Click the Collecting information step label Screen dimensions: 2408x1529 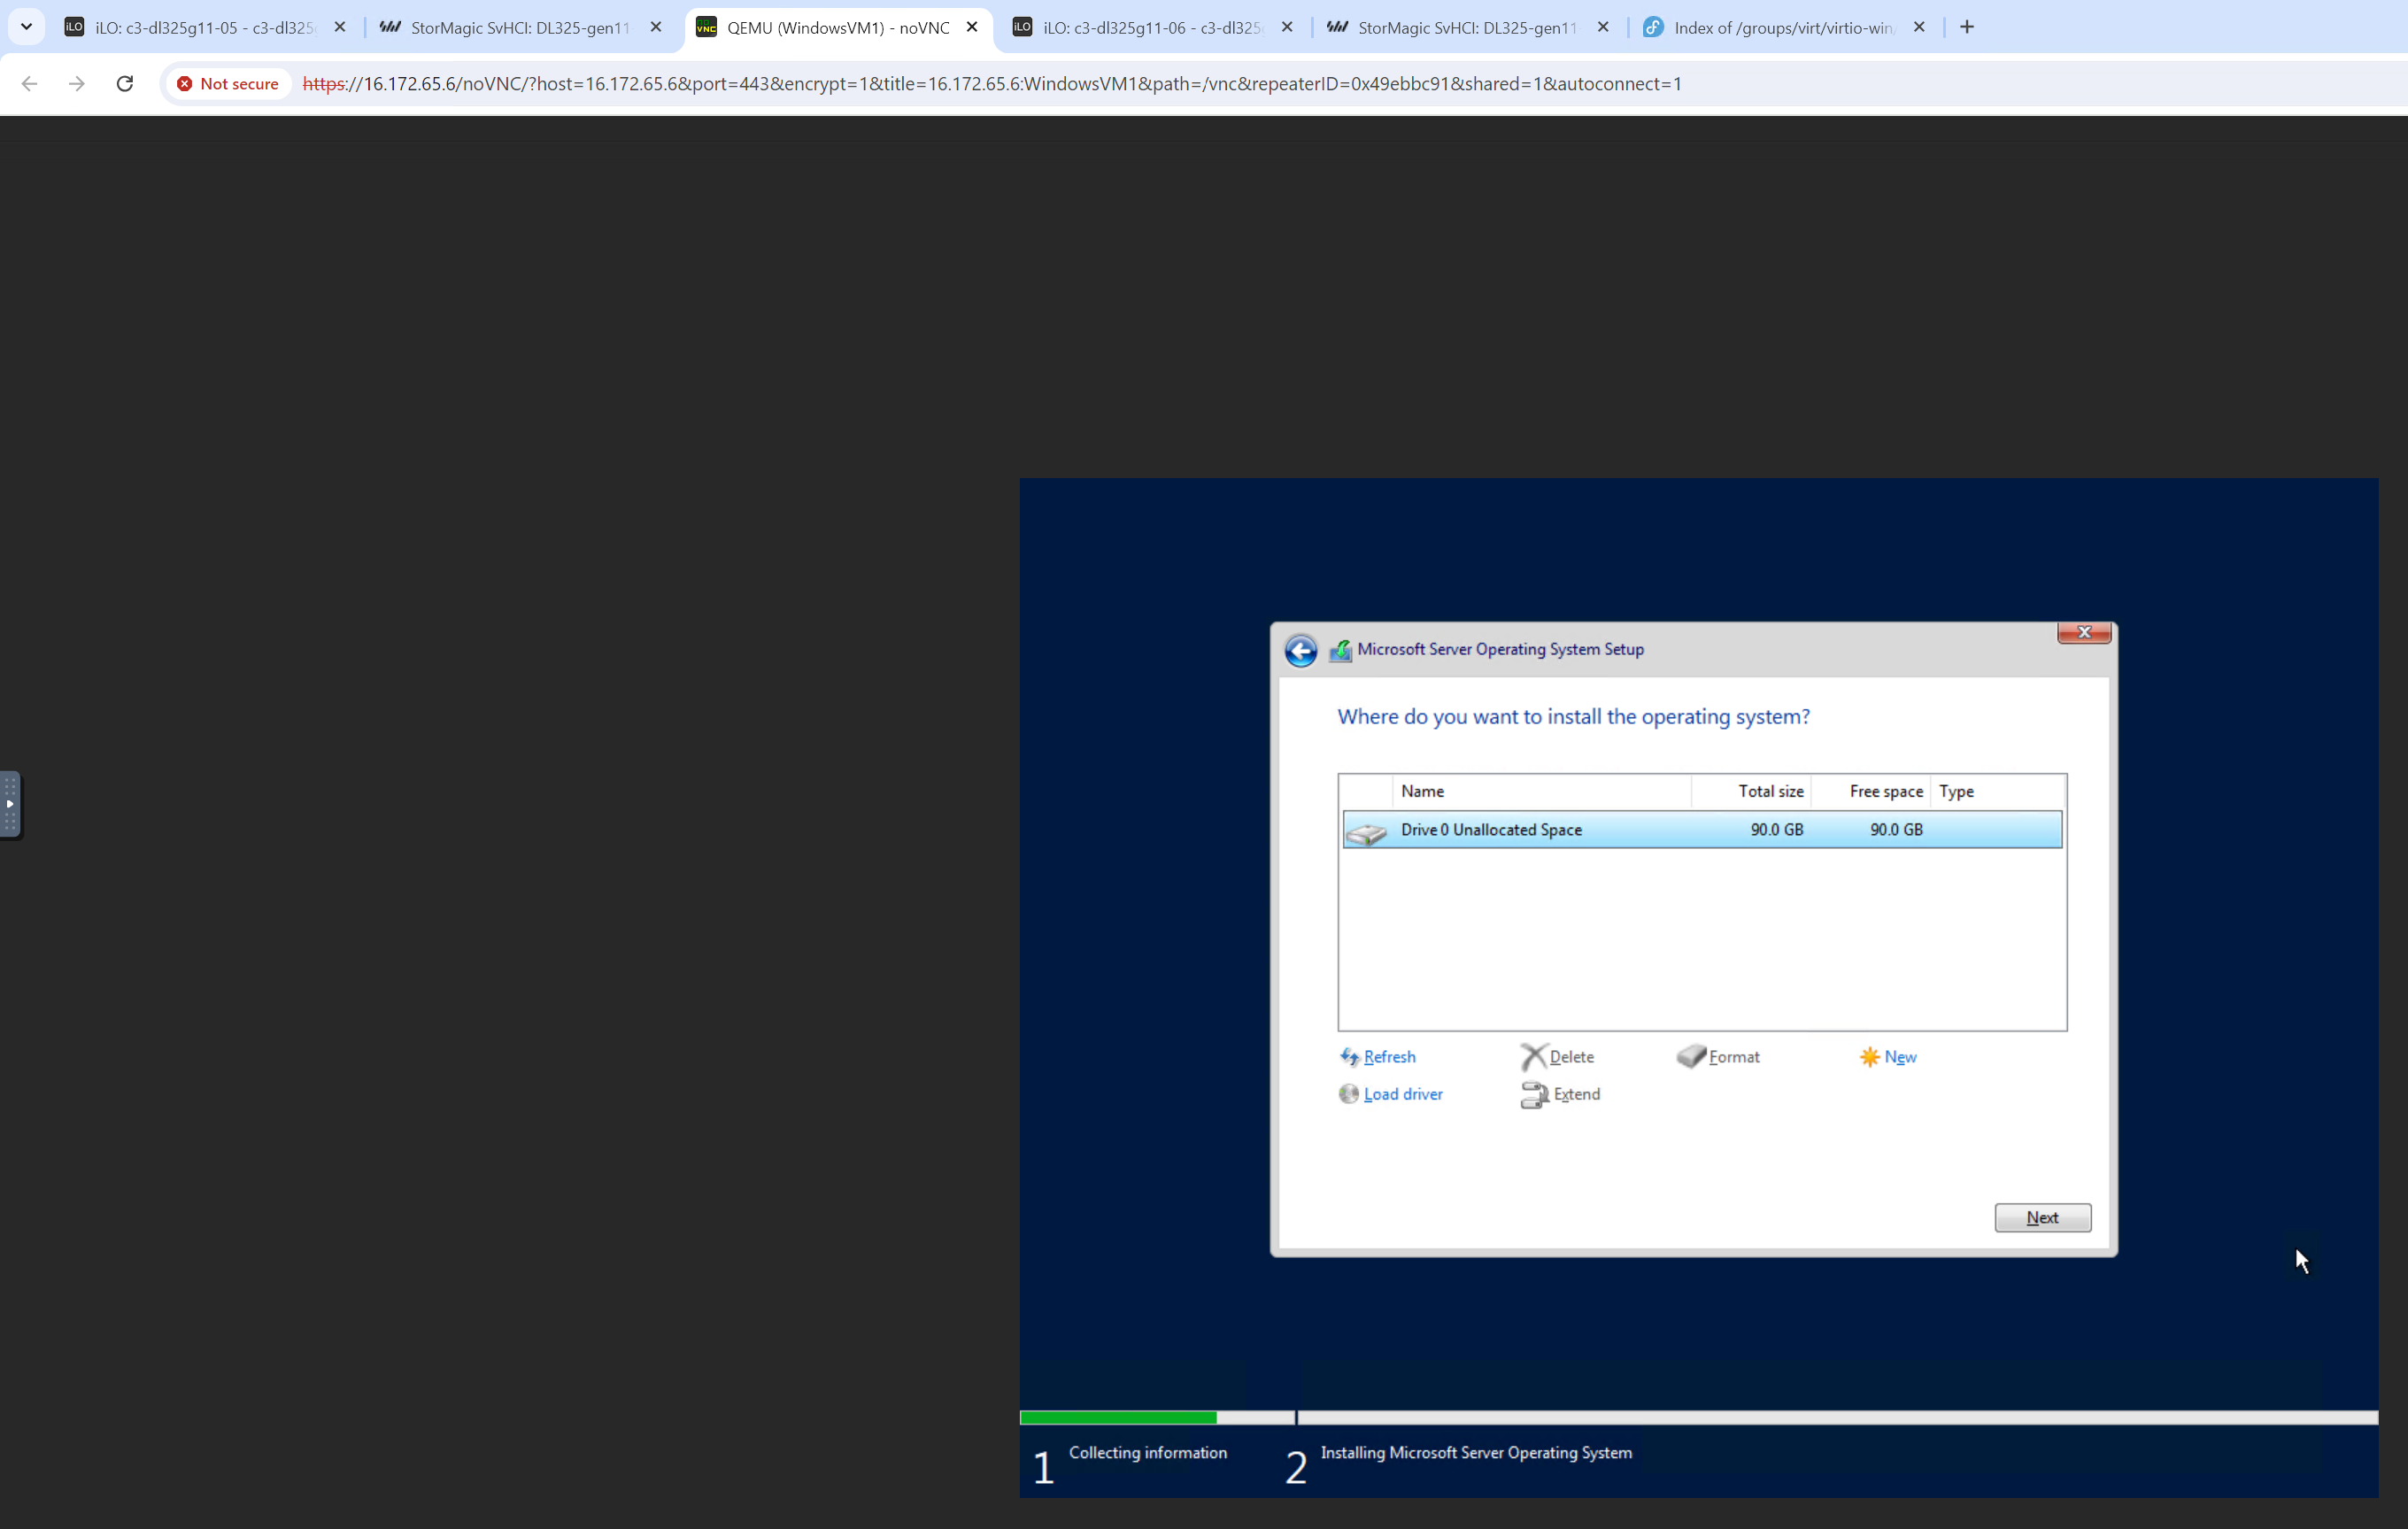tap(1147, 1453)
